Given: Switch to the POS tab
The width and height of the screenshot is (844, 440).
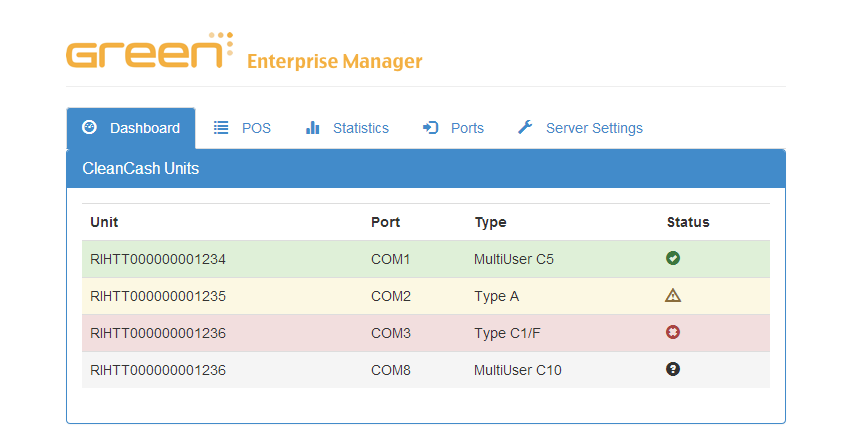Looking at the screenshot, I should coord(242,128).
